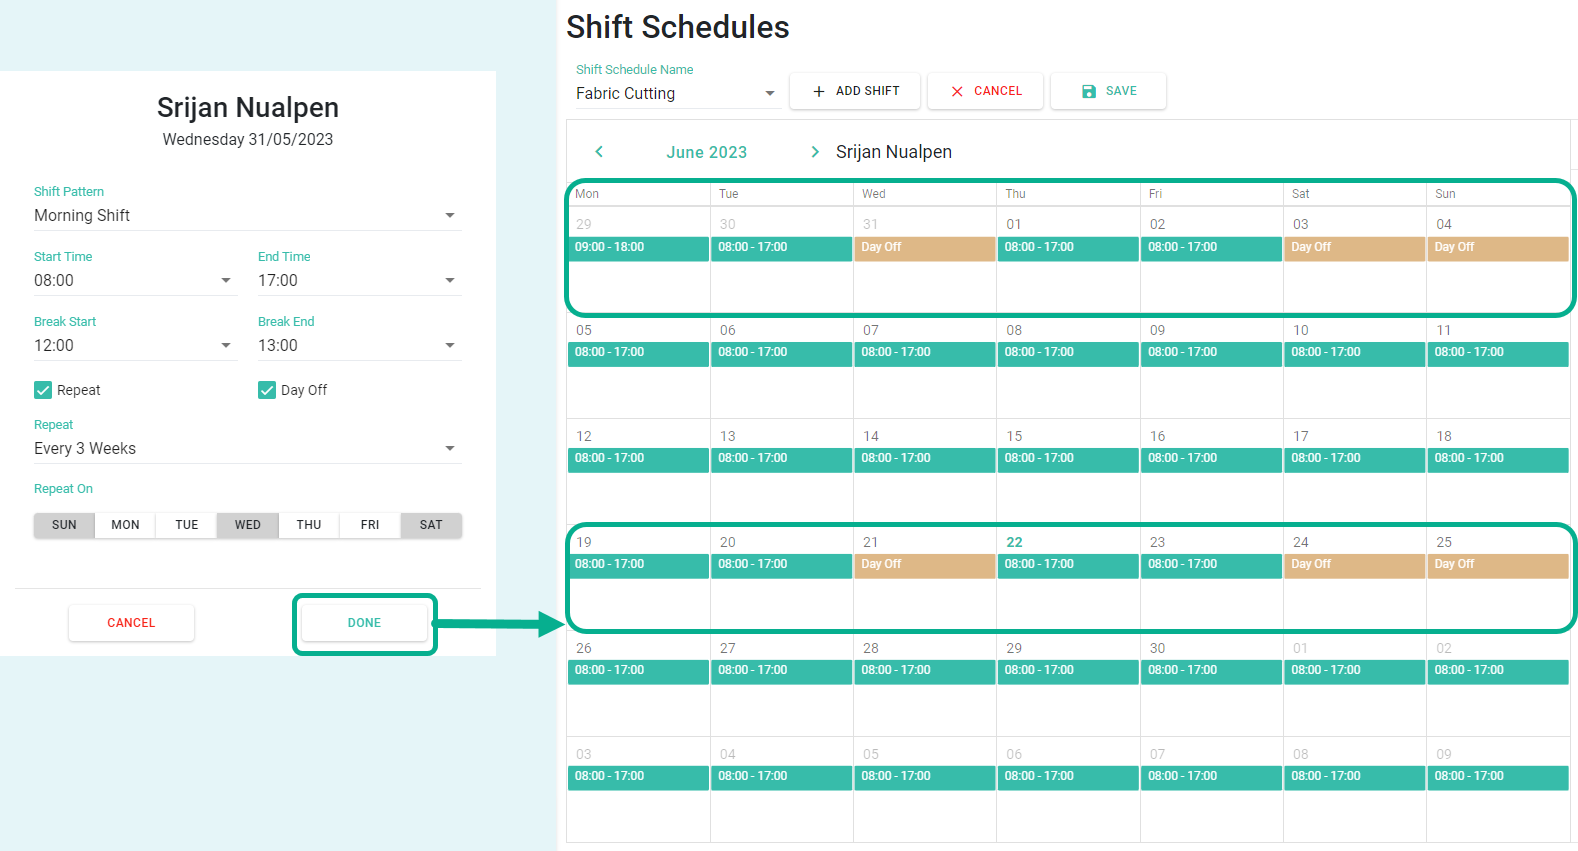Open the Shift Pattern dropdown

tap(248, 215)
